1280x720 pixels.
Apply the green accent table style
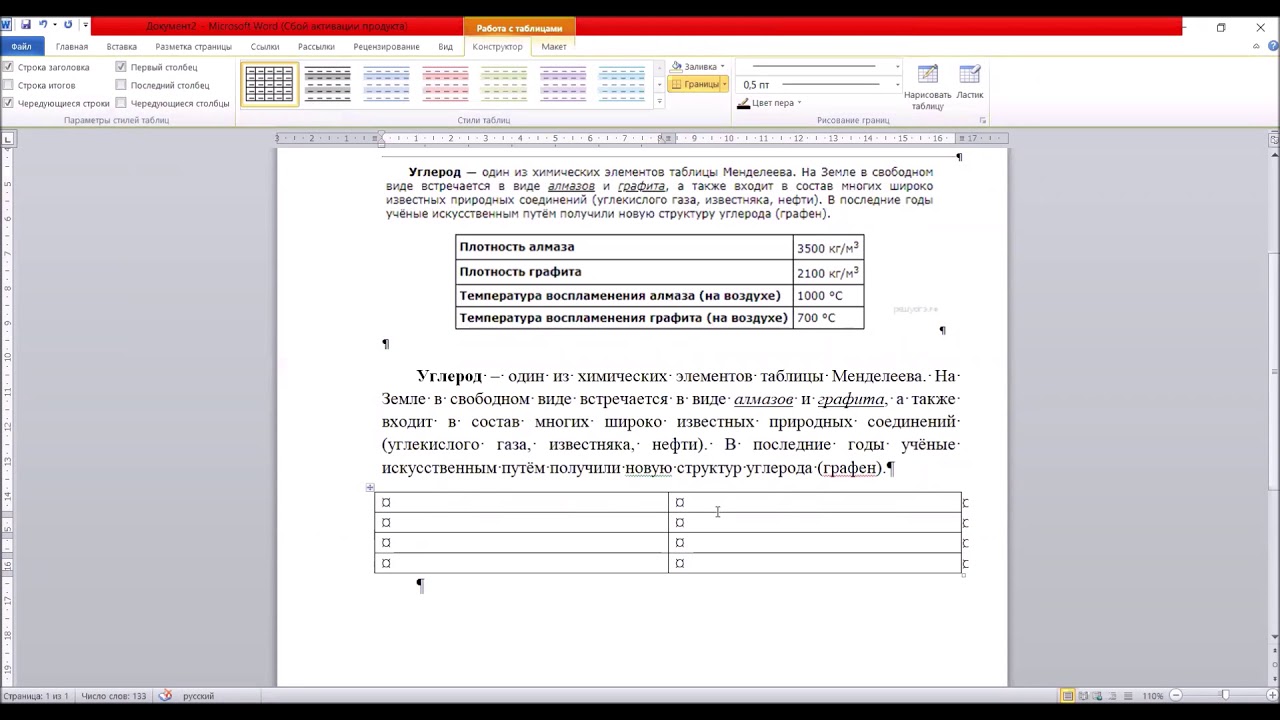(505, 84)
